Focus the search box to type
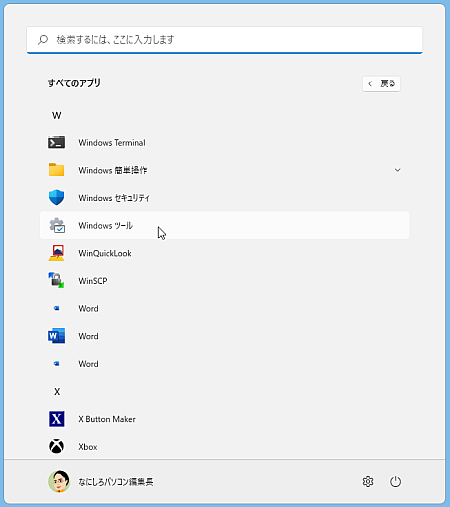Image resolution: width=450 pixels, height=507 pixels. [225, 40]
